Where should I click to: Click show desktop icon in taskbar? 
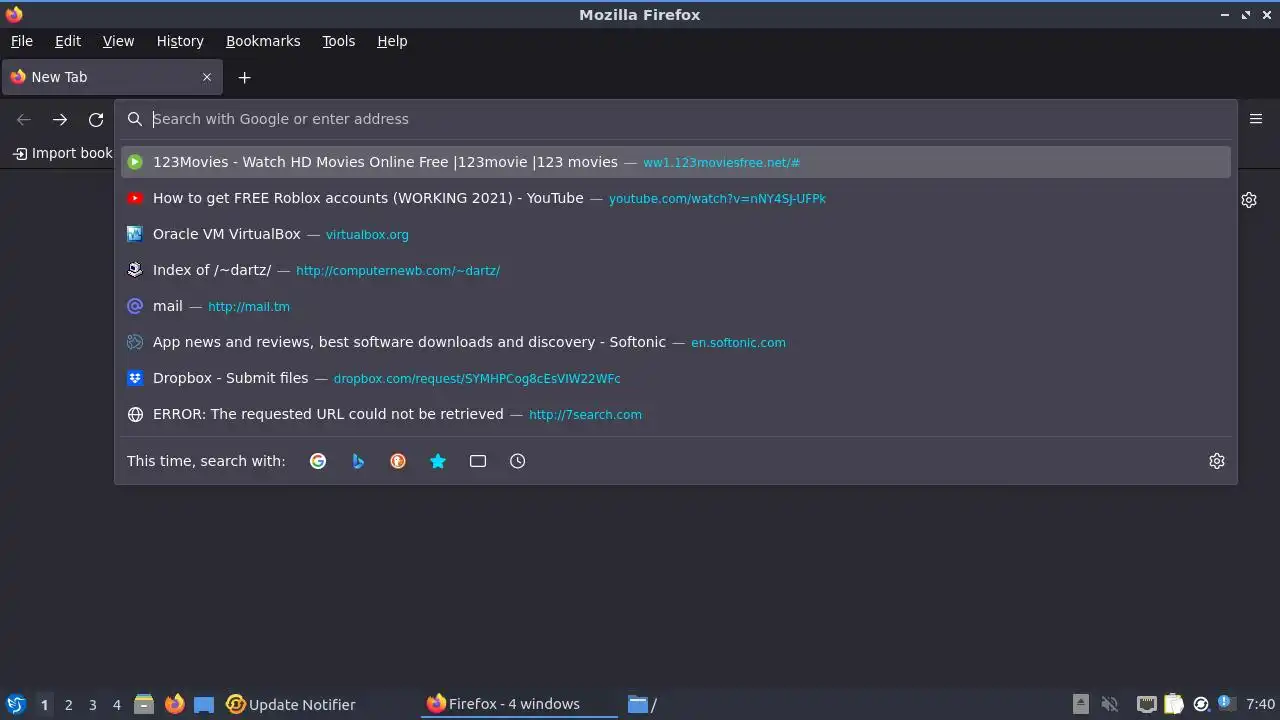tap(204, 704)
